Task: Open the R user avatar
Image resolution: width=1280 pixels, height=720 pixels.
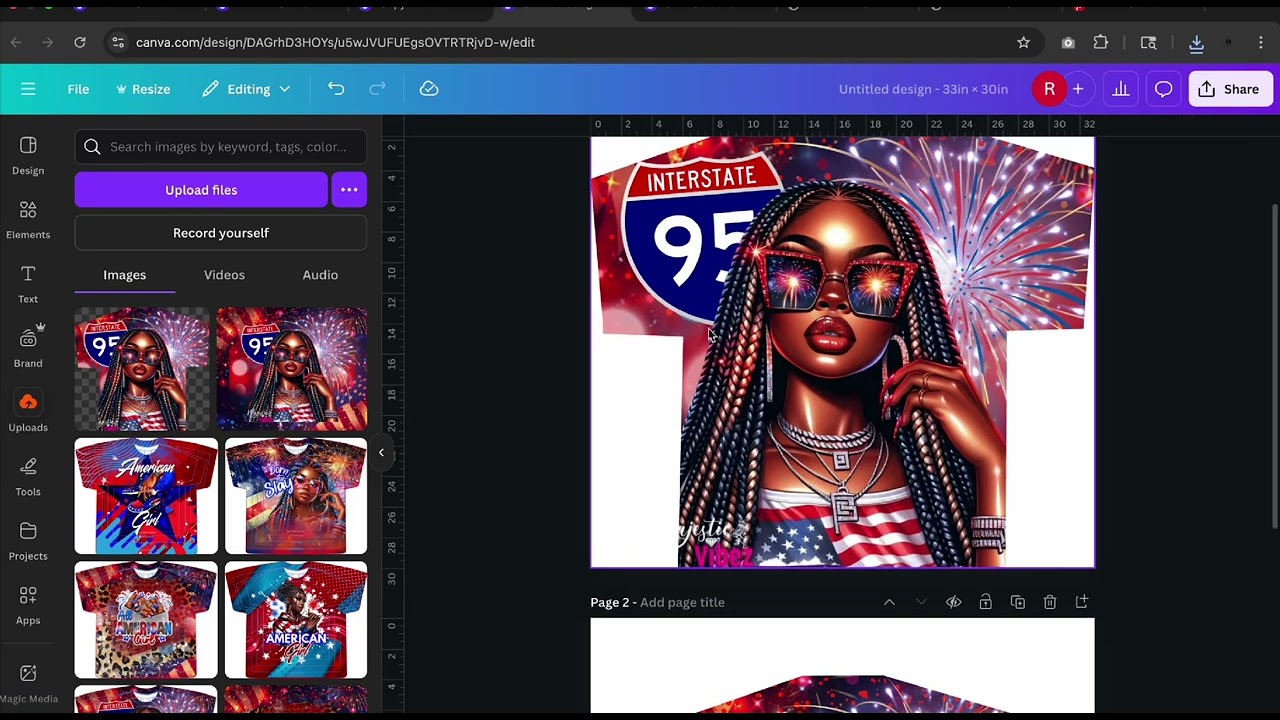Action: click(x=1049, y=89)
